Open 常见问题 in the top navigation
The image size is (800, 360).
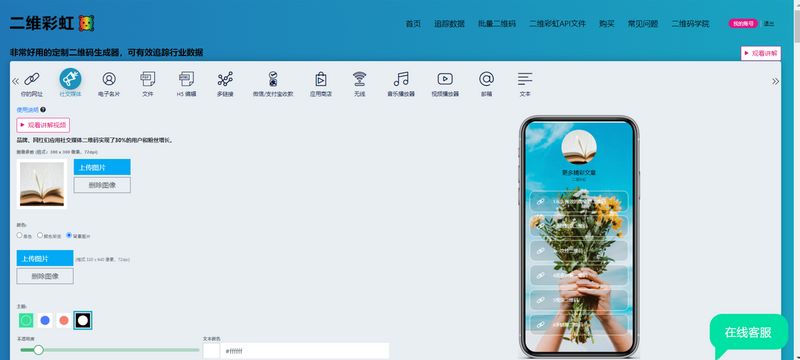643,24
